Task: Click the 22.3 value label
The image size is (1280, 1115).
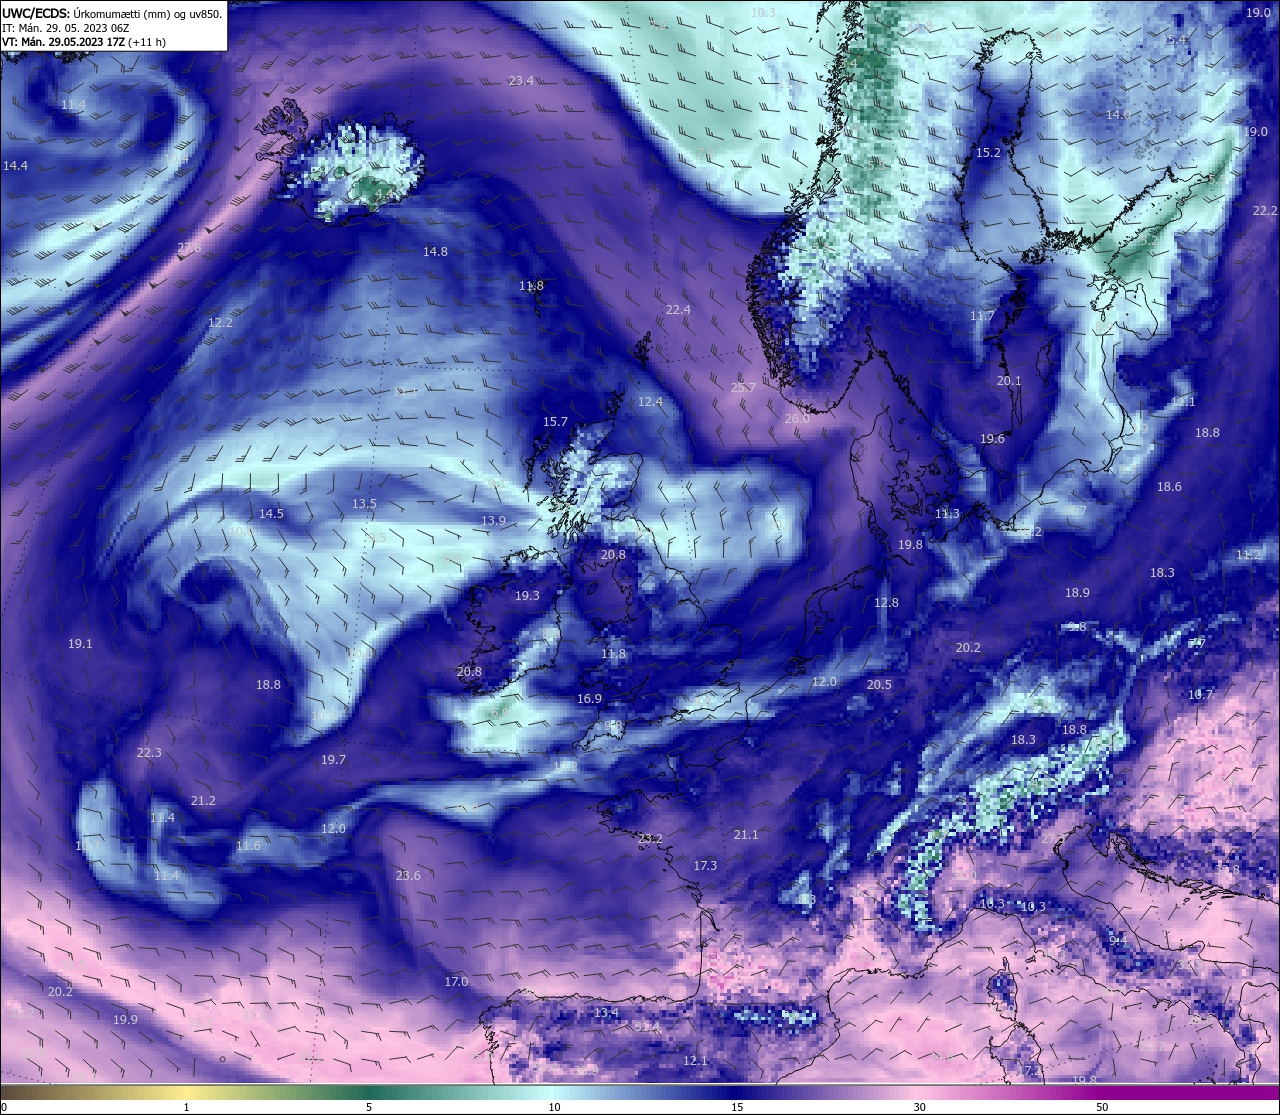Action: (149, 753)
